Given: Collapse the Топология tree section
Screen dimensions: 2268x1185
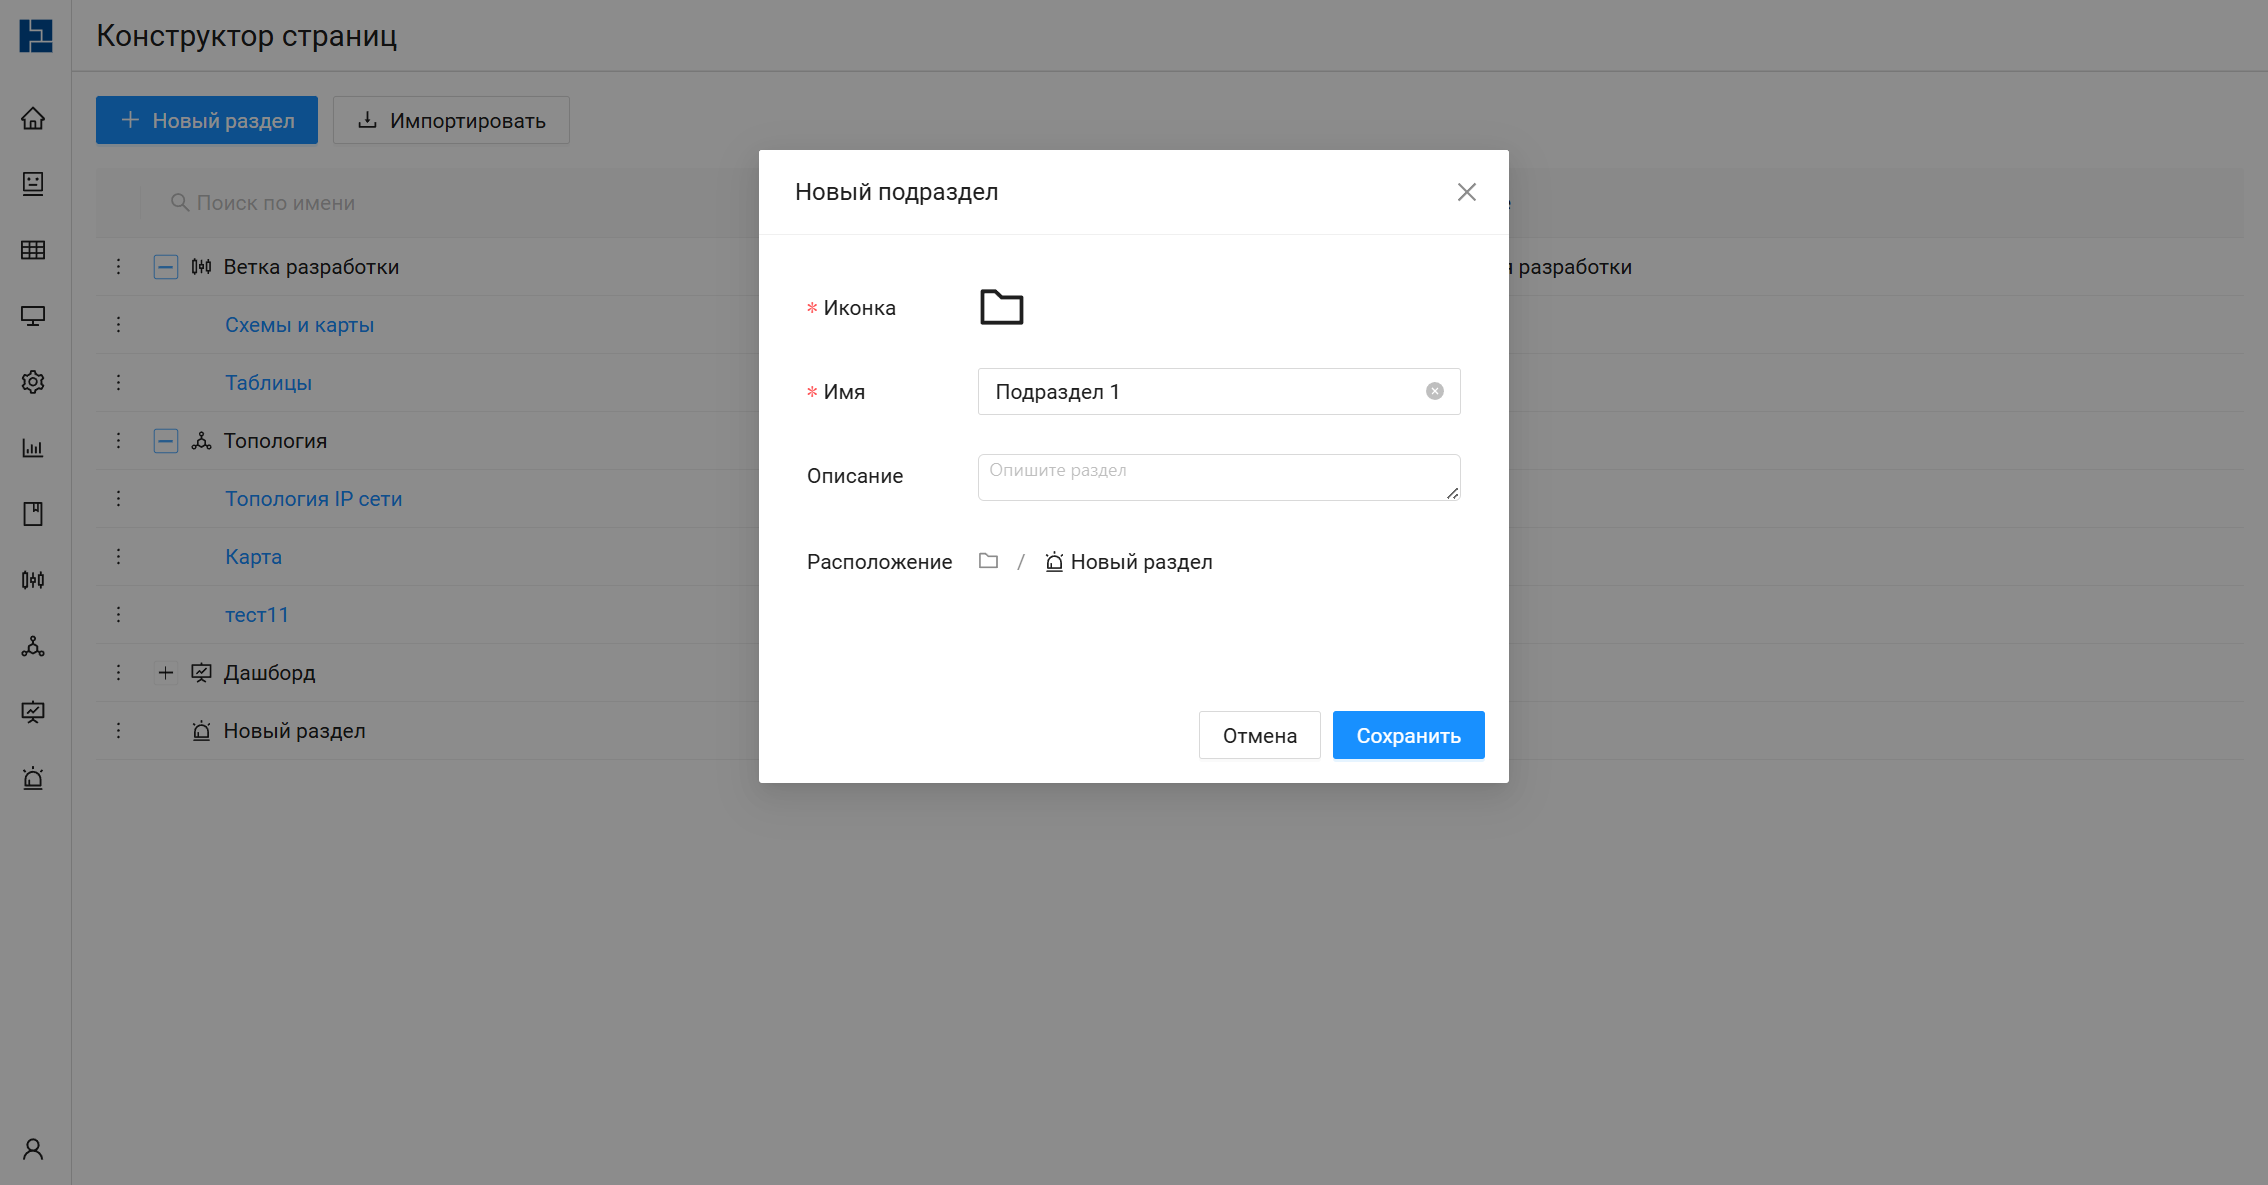Looking at the screenshot, I should 166,441.
